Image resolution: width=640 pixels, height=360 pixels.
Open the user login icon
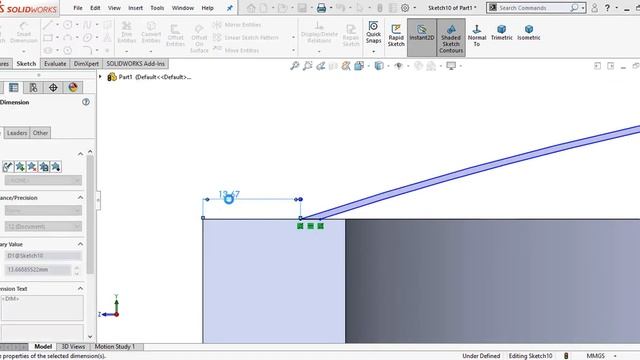pos(595,8)
